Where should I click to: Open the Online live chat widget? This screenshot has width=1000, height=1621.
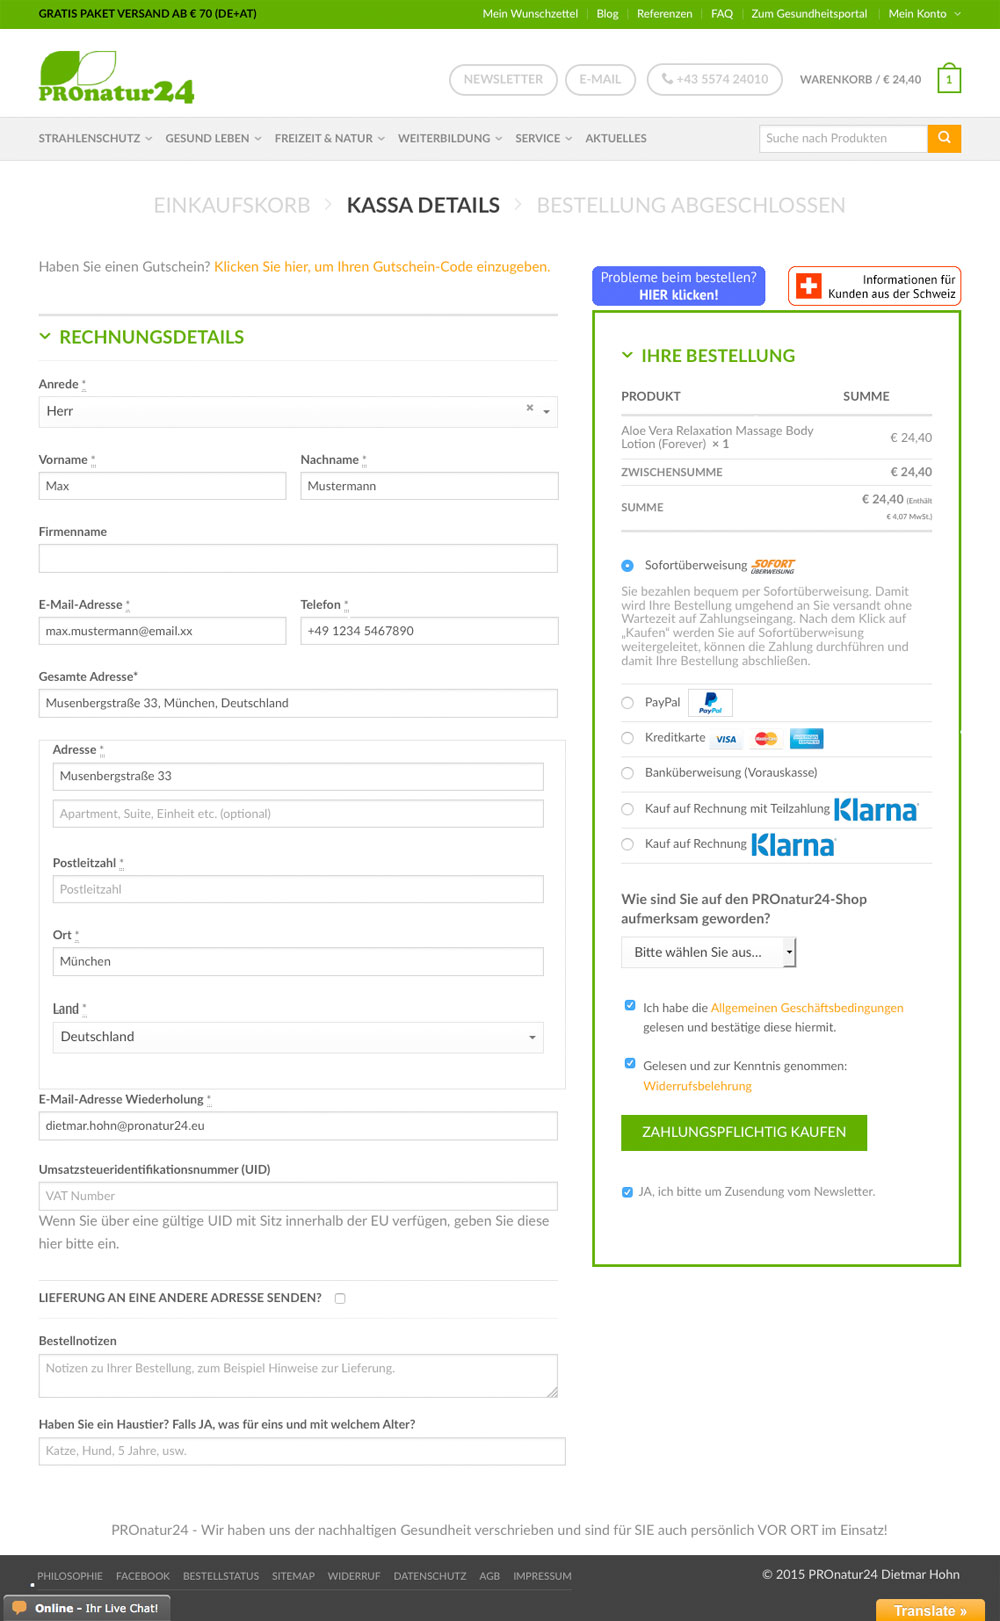[86, 1608]
